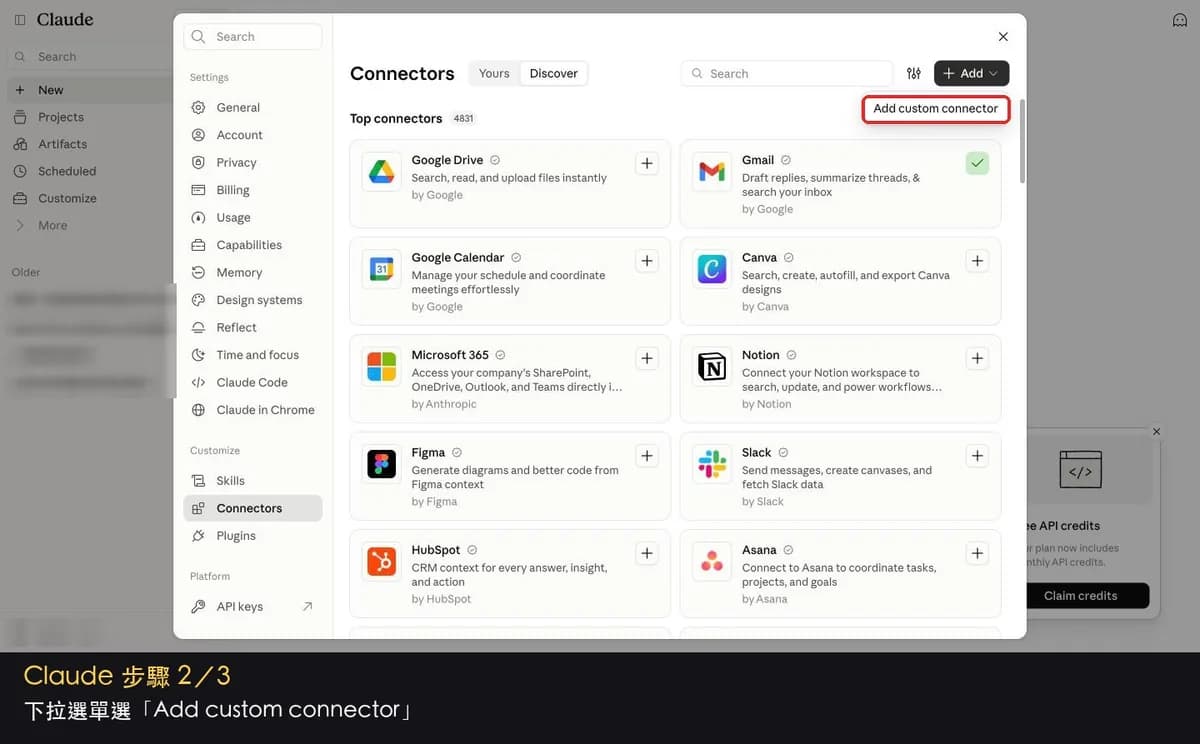Click the Gmail connected checkmark
1200x744 pixels.
pyautogui.click(x=977, y=163)
